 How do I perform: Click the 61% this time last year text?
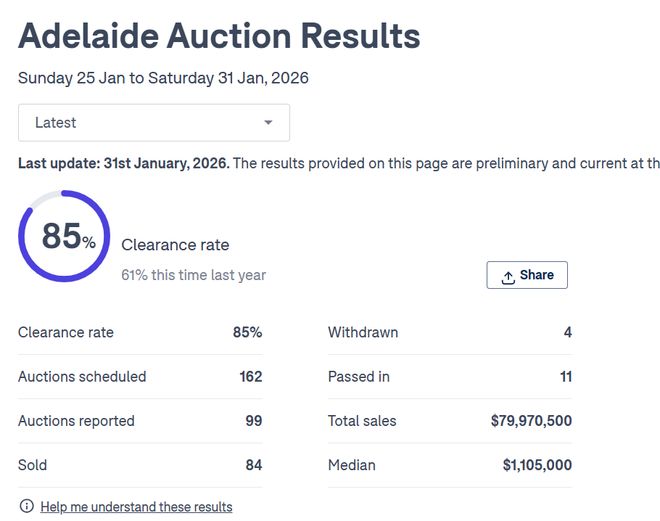[x=193, y=274]
